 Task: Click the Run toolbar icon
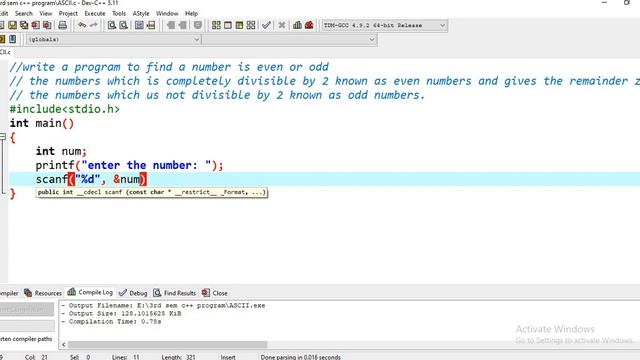[228, 25]
